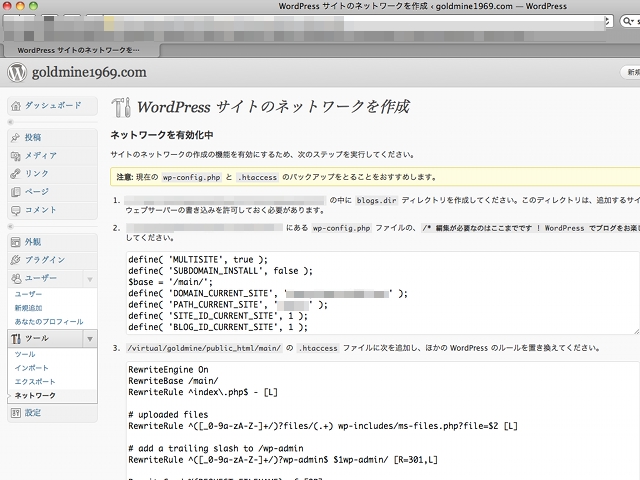Click the blogs.dir code label

coord(376,200)
